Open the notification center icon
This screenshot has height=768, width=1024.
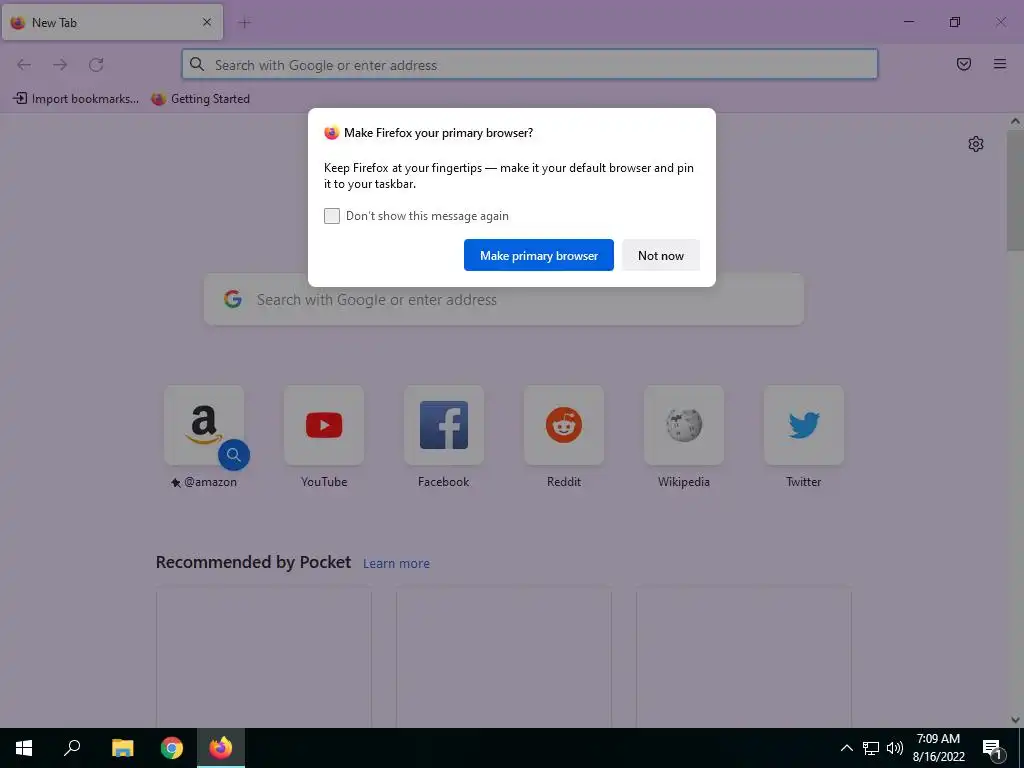tap(993, 749)
